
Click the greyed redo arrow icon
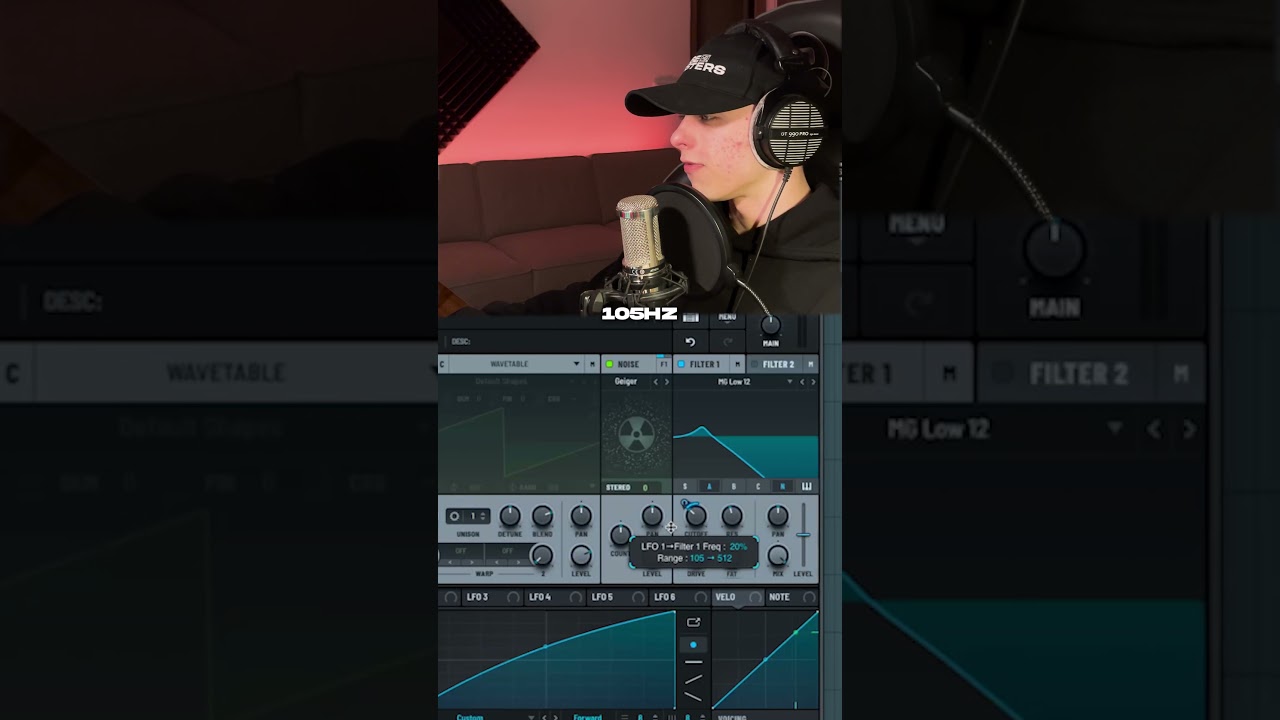click(x=727, y=341)
